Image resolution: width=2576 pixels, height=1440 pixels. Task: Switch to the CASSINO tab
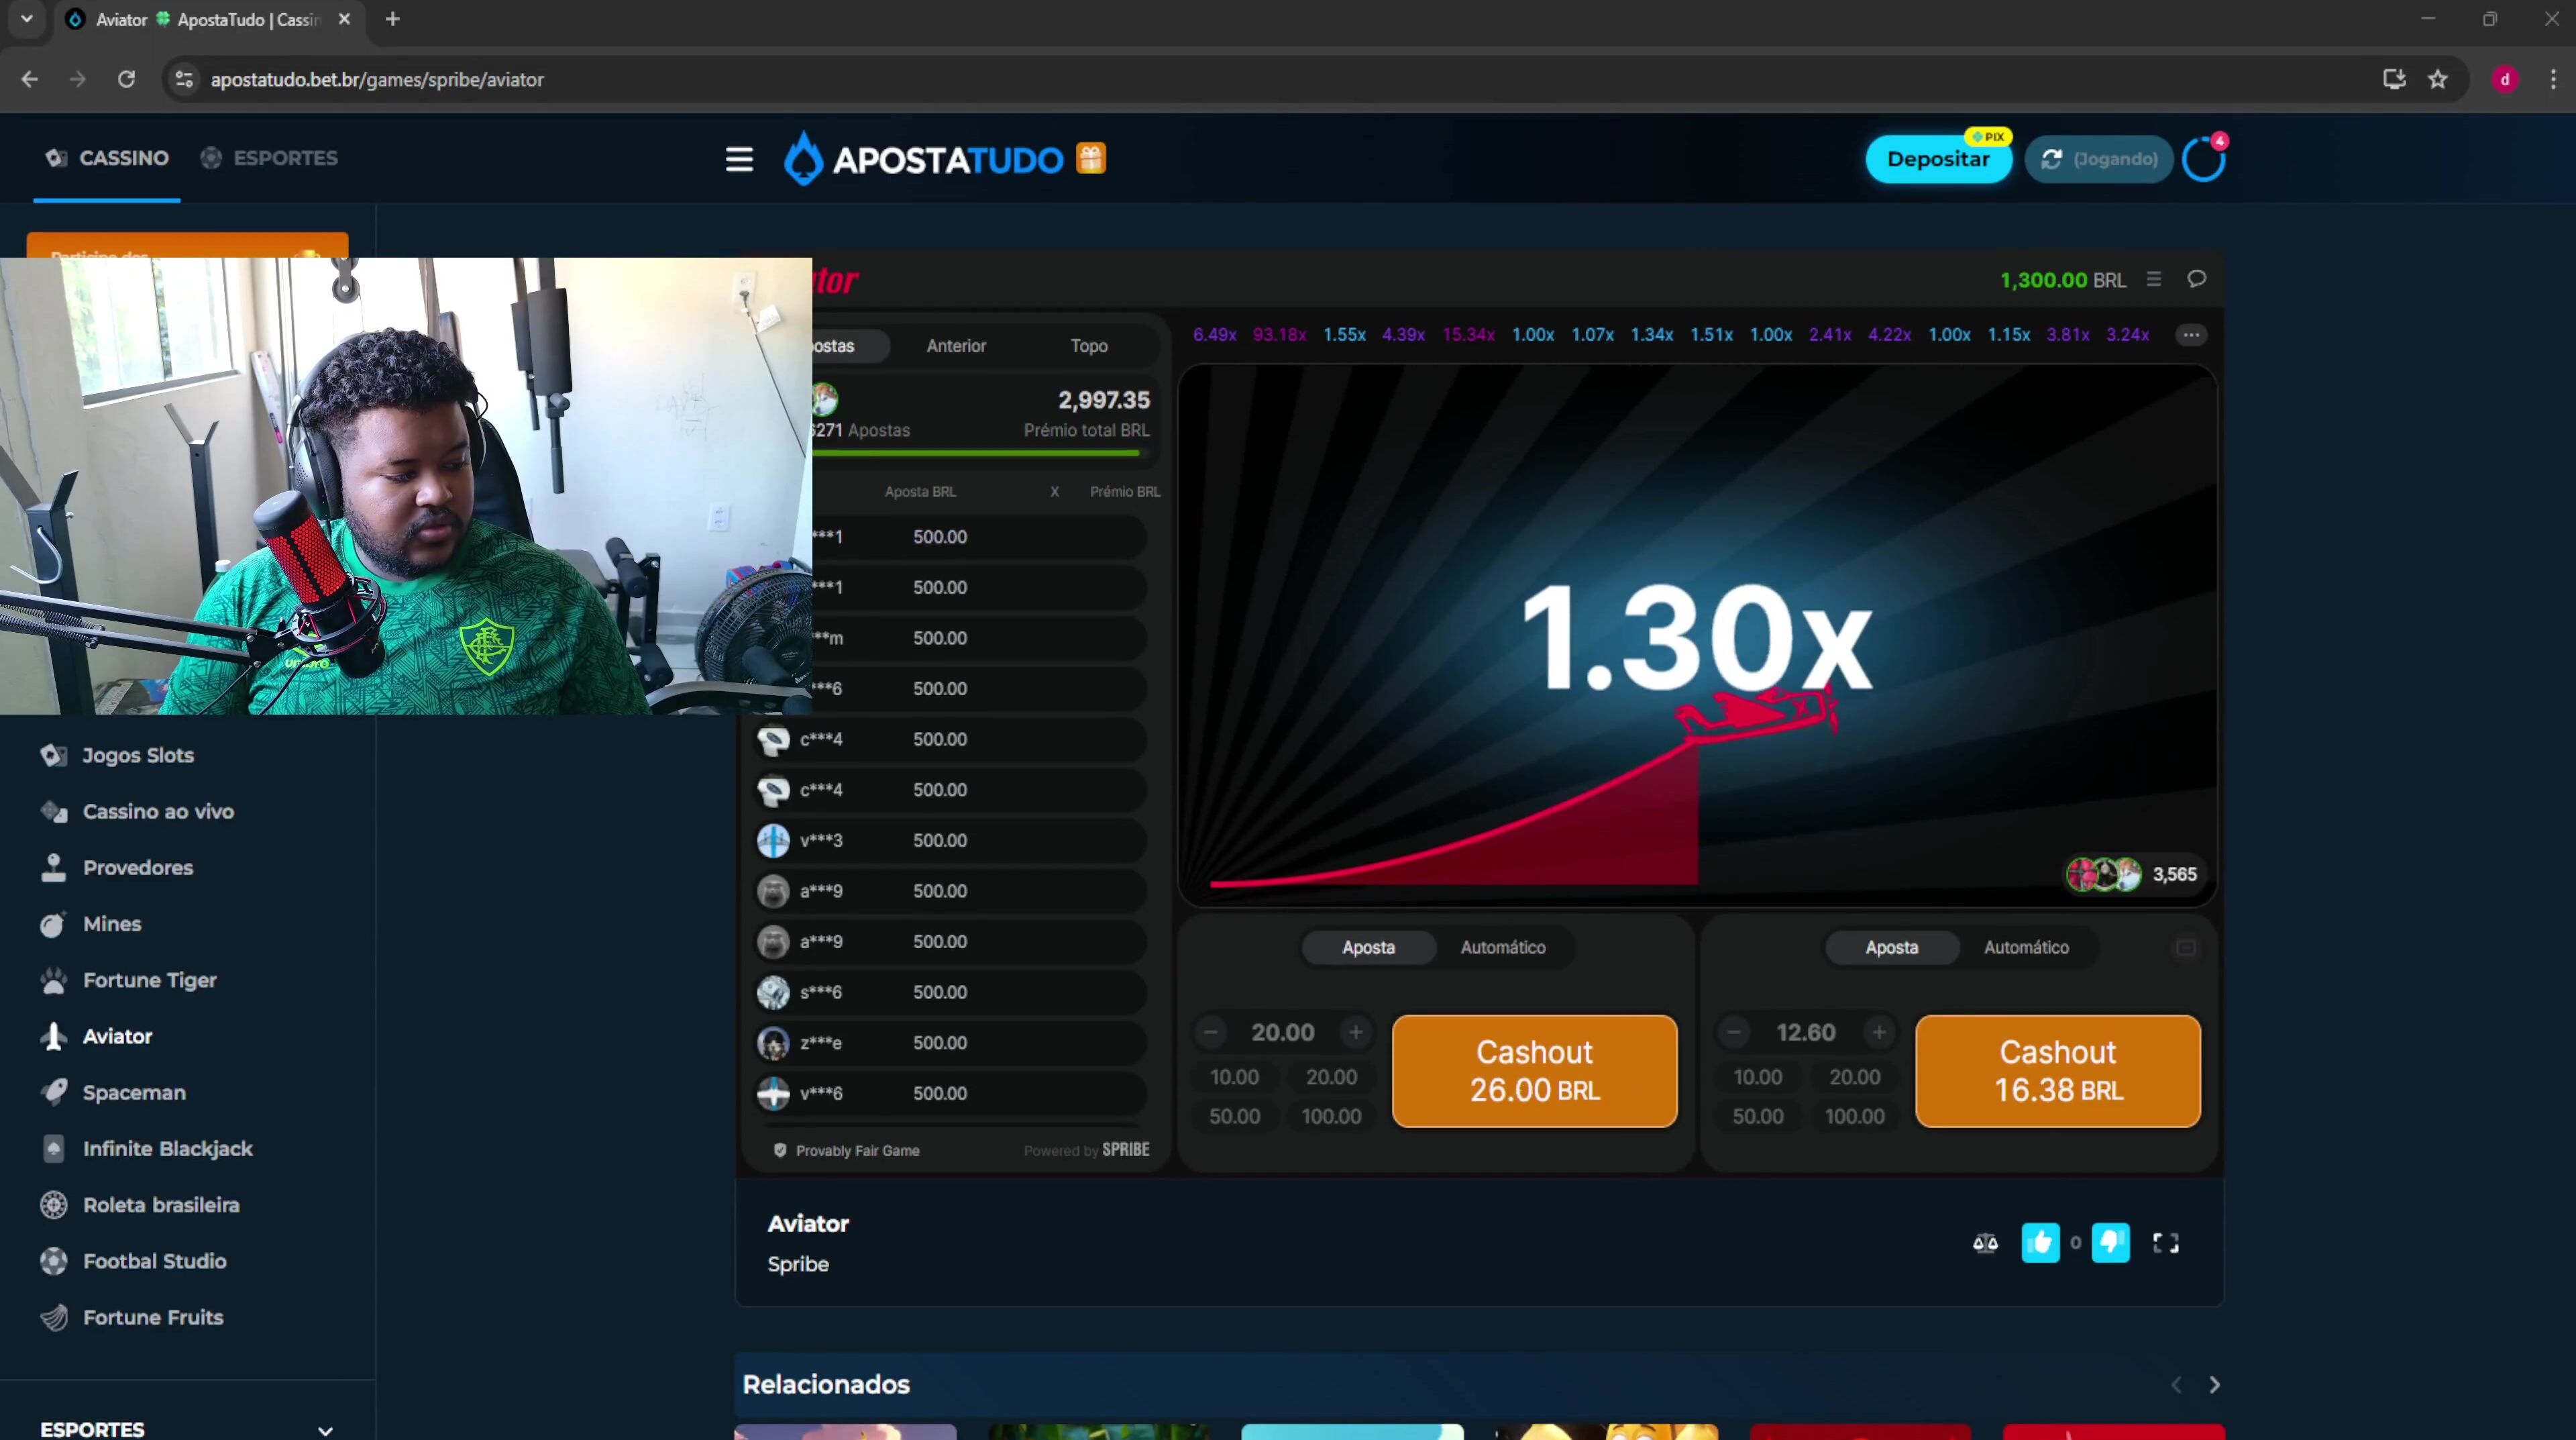107,158
